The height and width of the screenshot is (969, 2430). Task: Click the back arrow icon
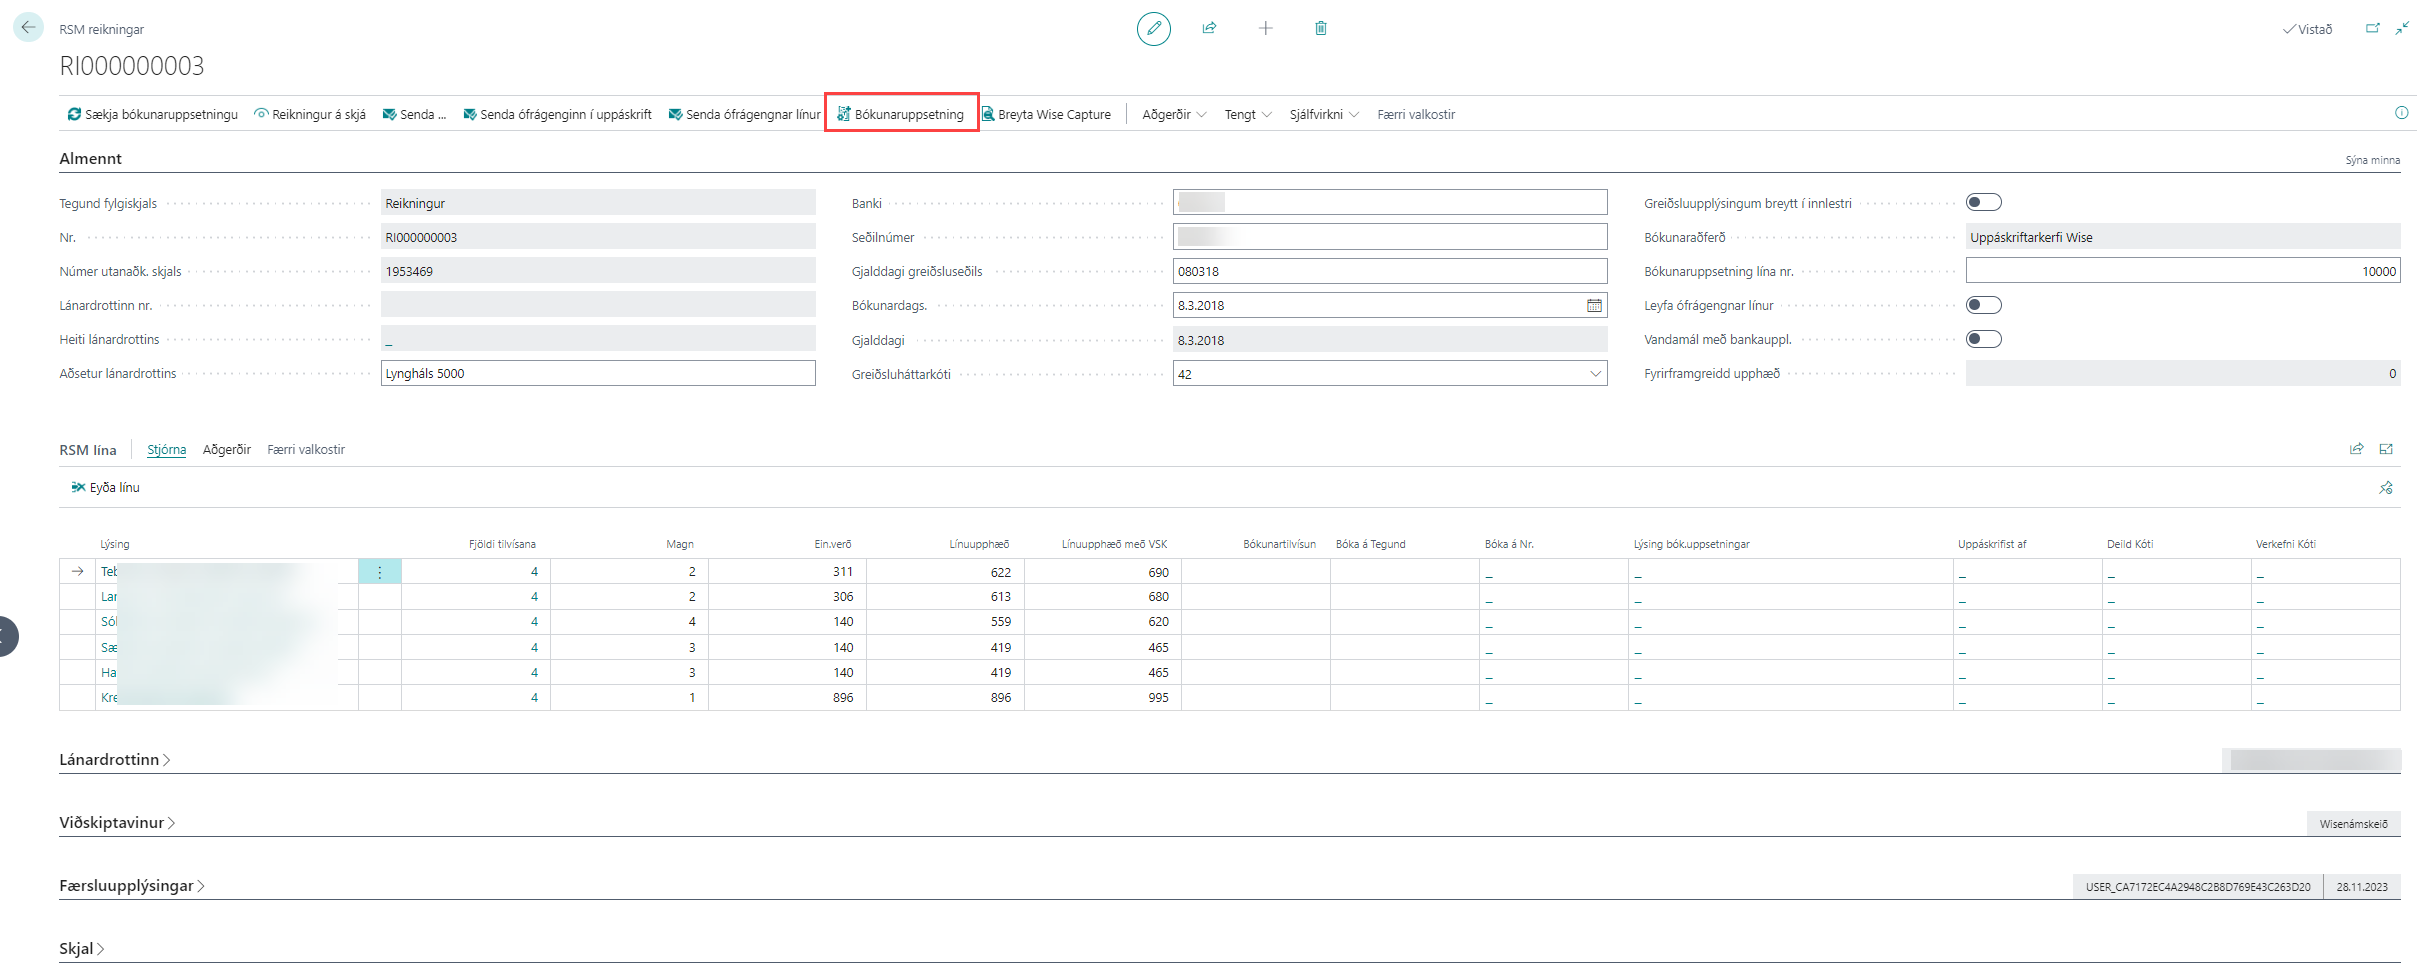[28, 28]
